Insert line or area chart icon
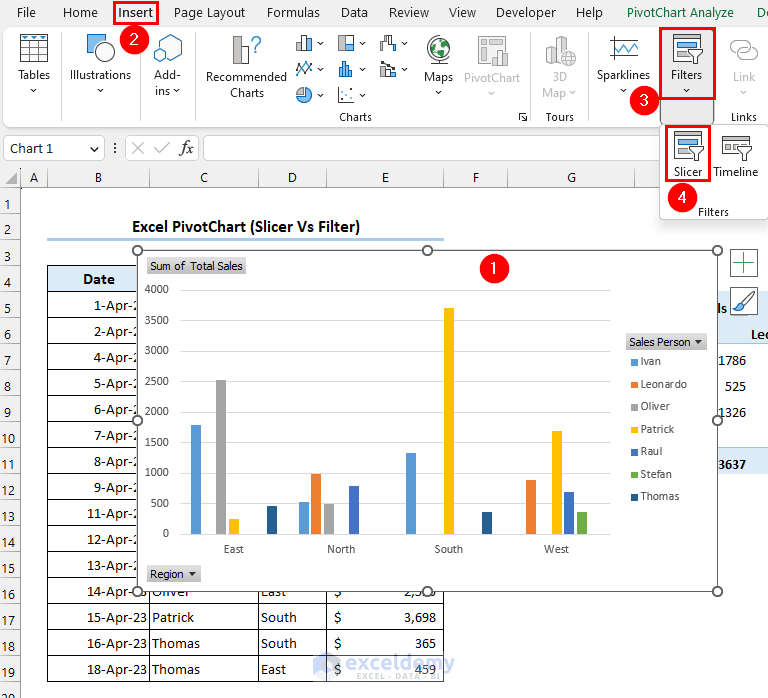The height and width of the screenshot is (698, 768). tap(304, 69)
